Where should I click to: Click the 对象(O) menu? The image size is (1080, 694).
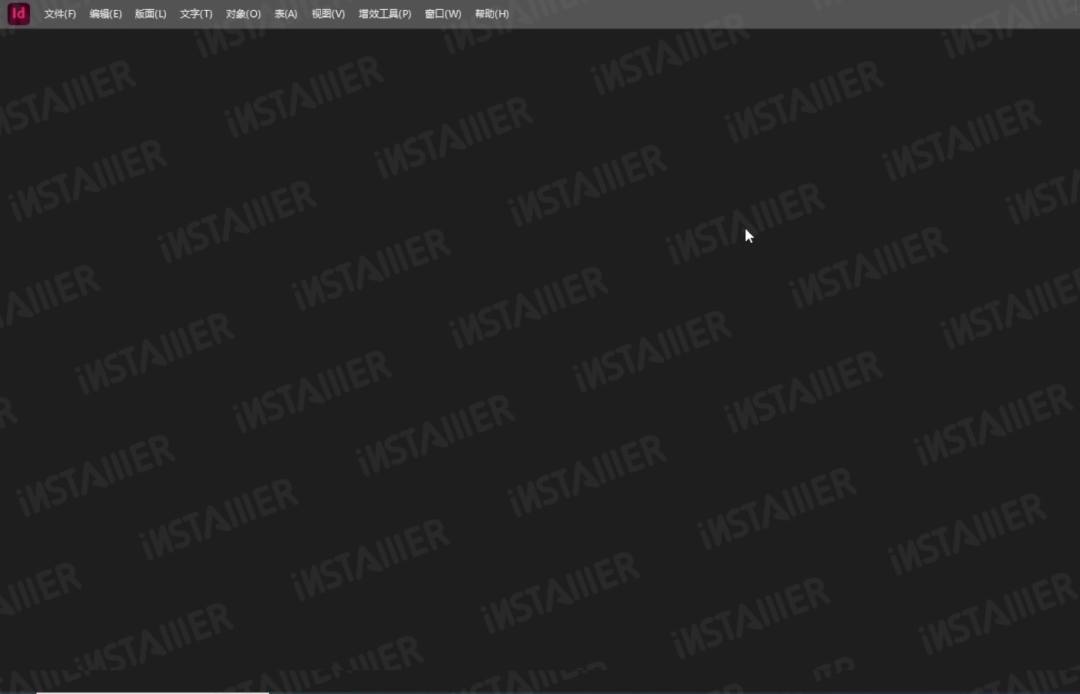tap(243, 14)
